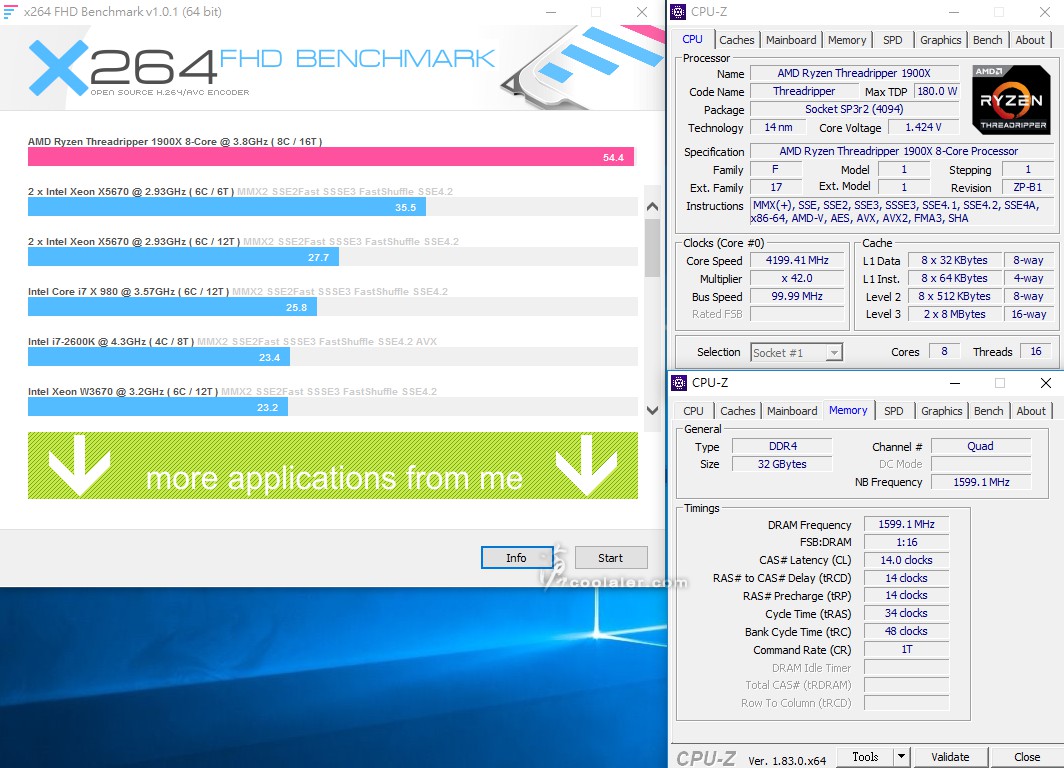1064x768 pixels.
Task: Click the Core Speed value 4199.41 MHz
Action: pyautogui.click(x=797, y=261)
